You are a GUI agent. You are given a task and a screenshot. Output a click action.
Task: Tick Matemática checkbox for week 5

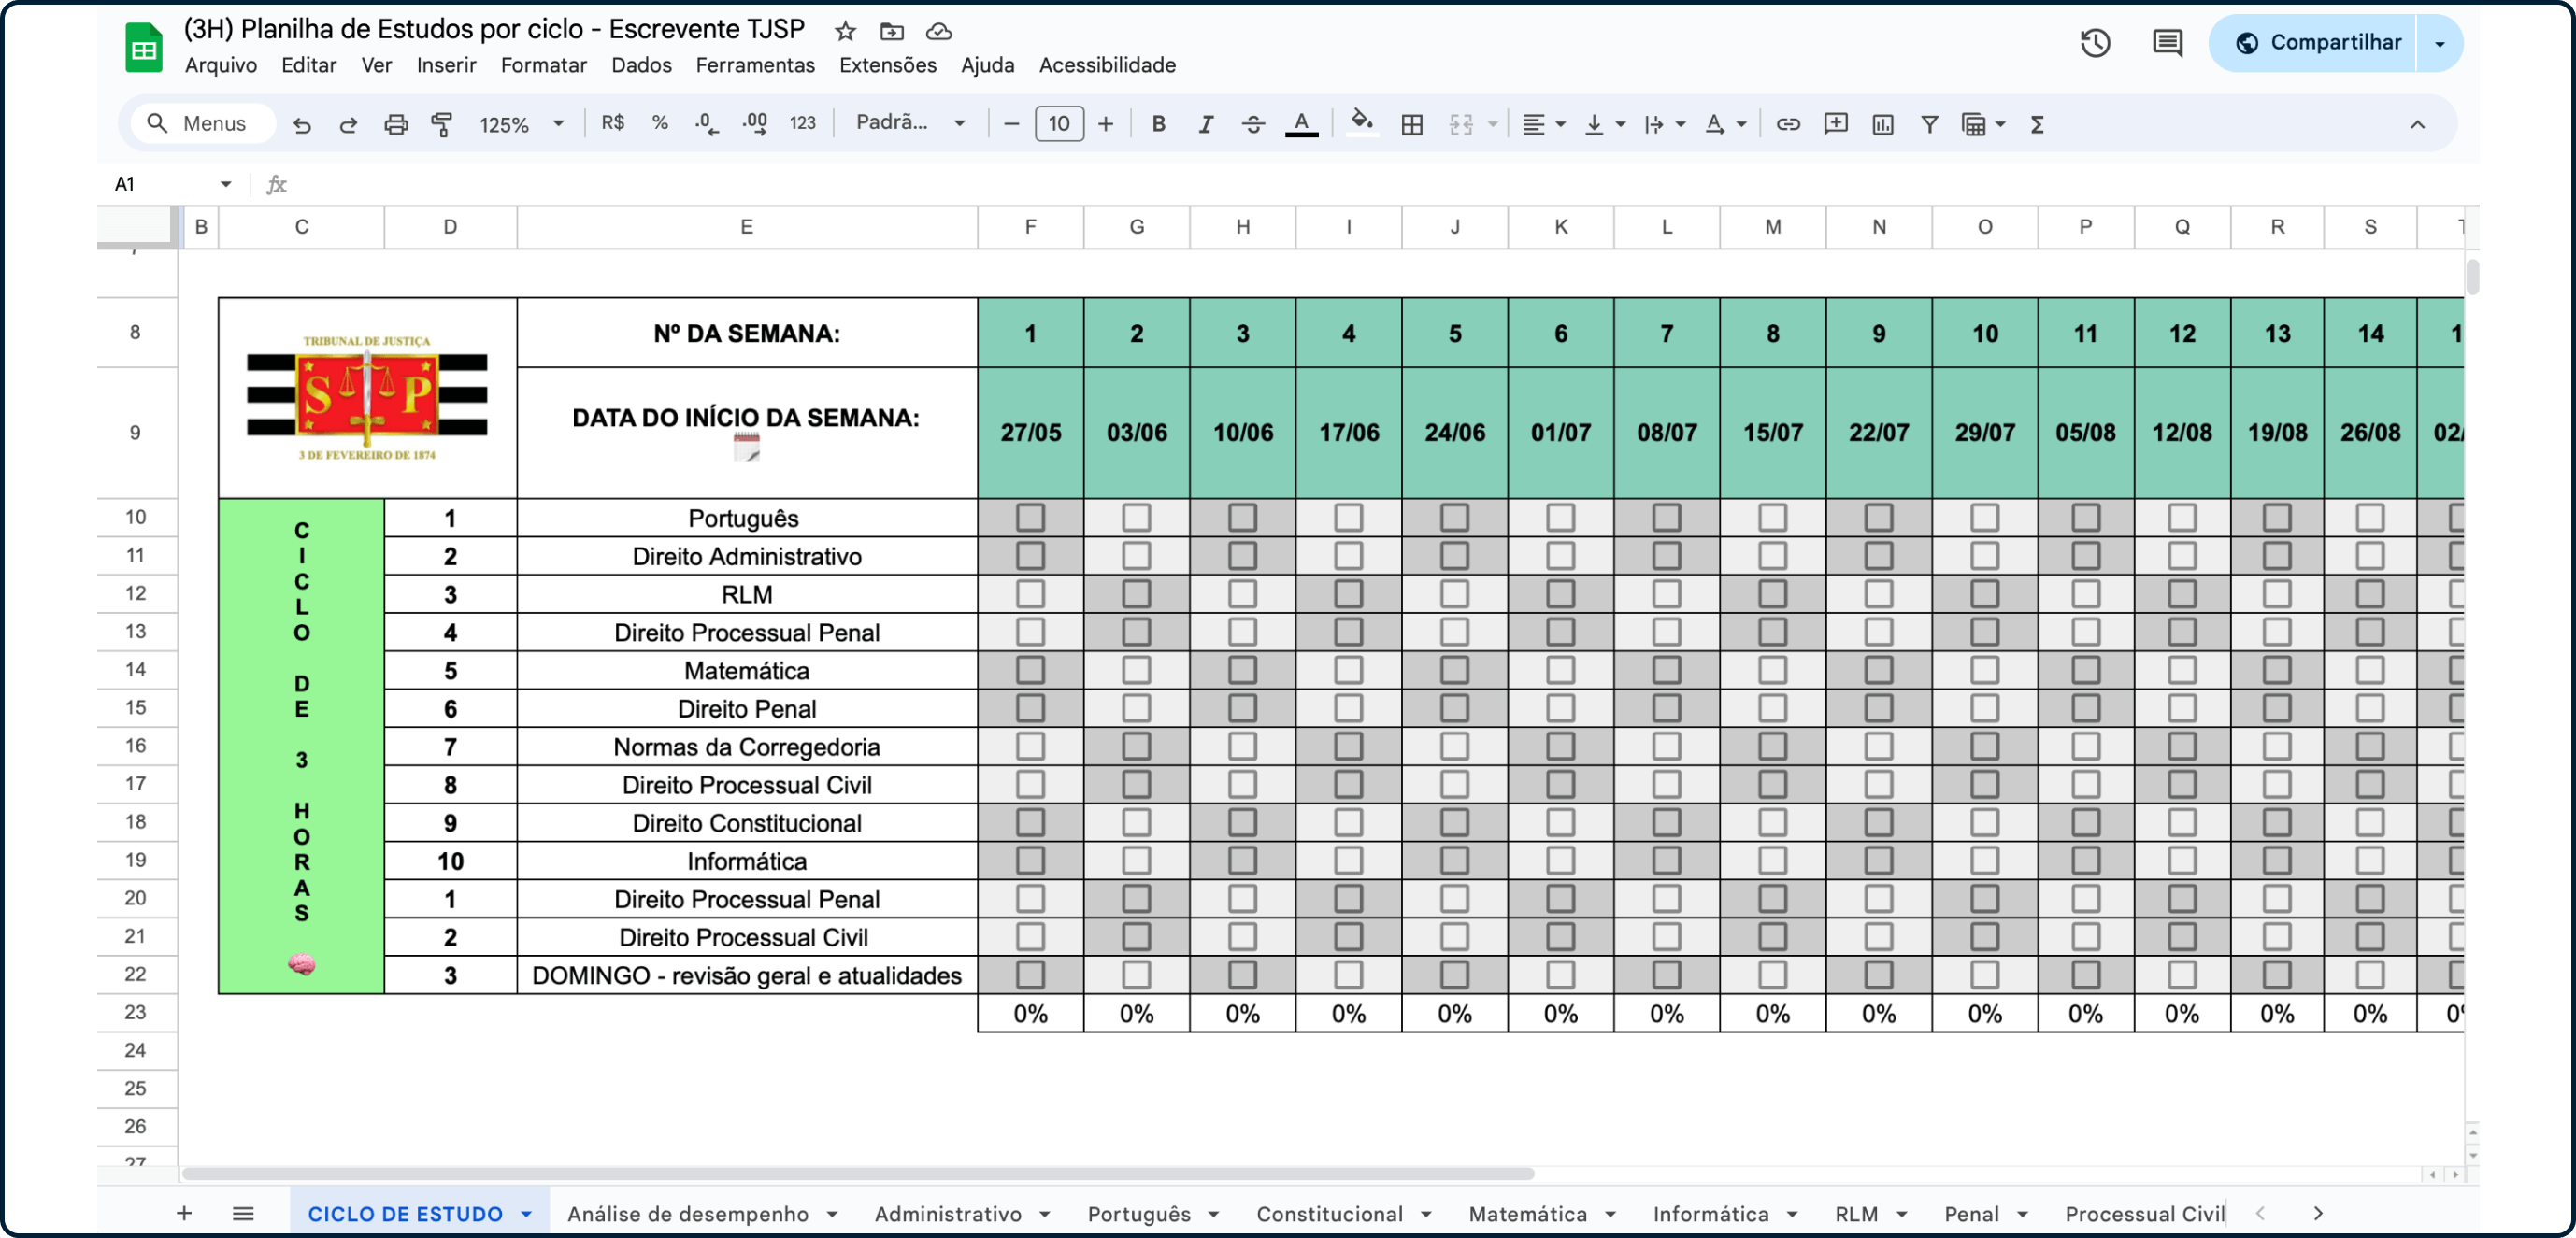point(1454,669)
